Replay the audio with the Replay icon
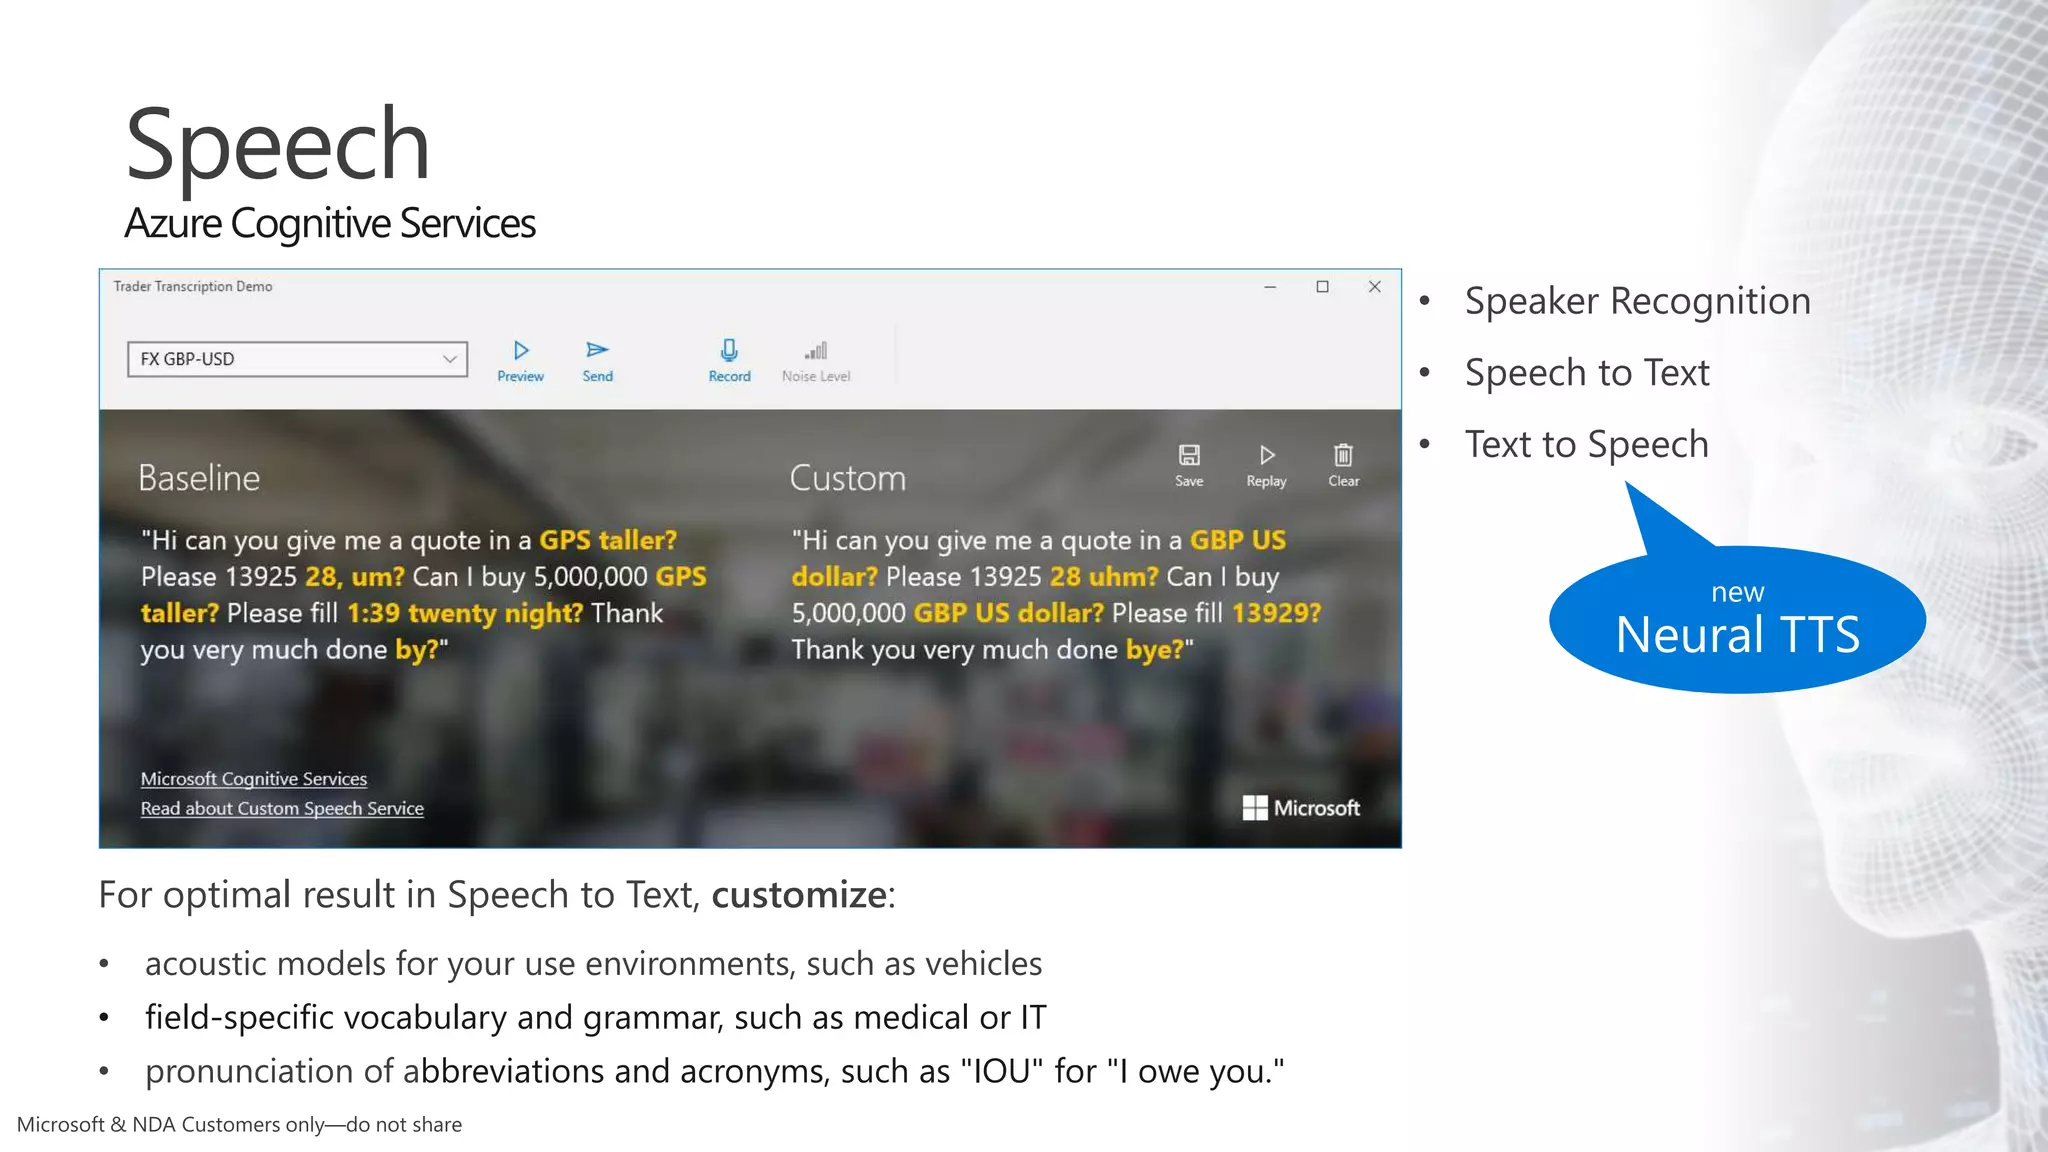The height and width of the screenshot is (1152, 2048). tap(1267, 455)
